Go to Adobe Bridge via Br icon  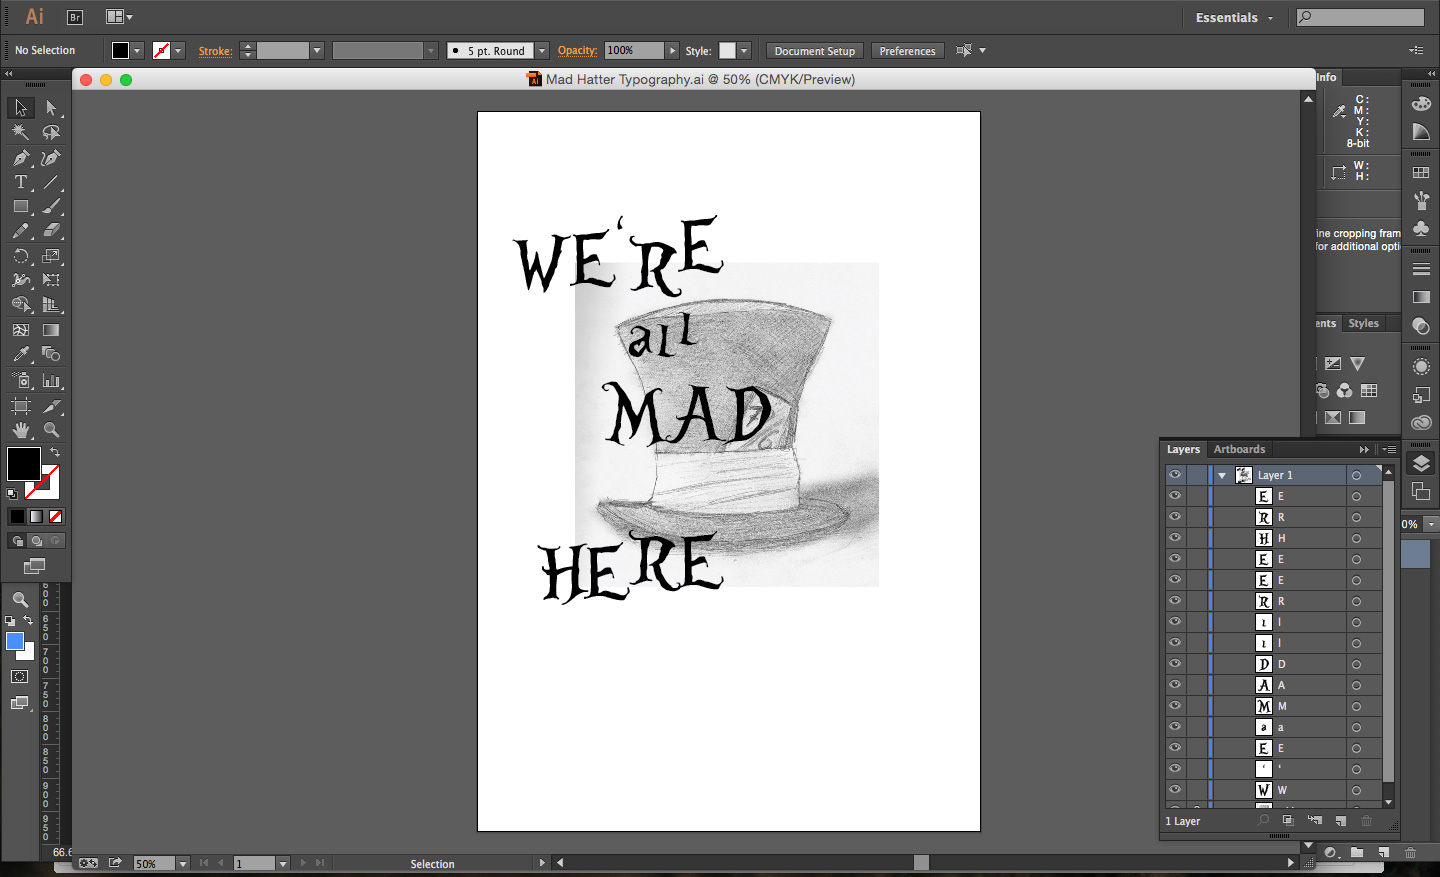coord(75,17)
